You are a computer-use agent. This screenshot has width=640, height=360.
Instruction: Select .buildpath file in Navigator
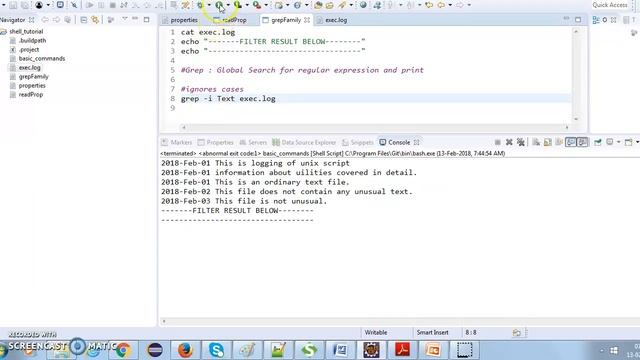coord(32,40)
